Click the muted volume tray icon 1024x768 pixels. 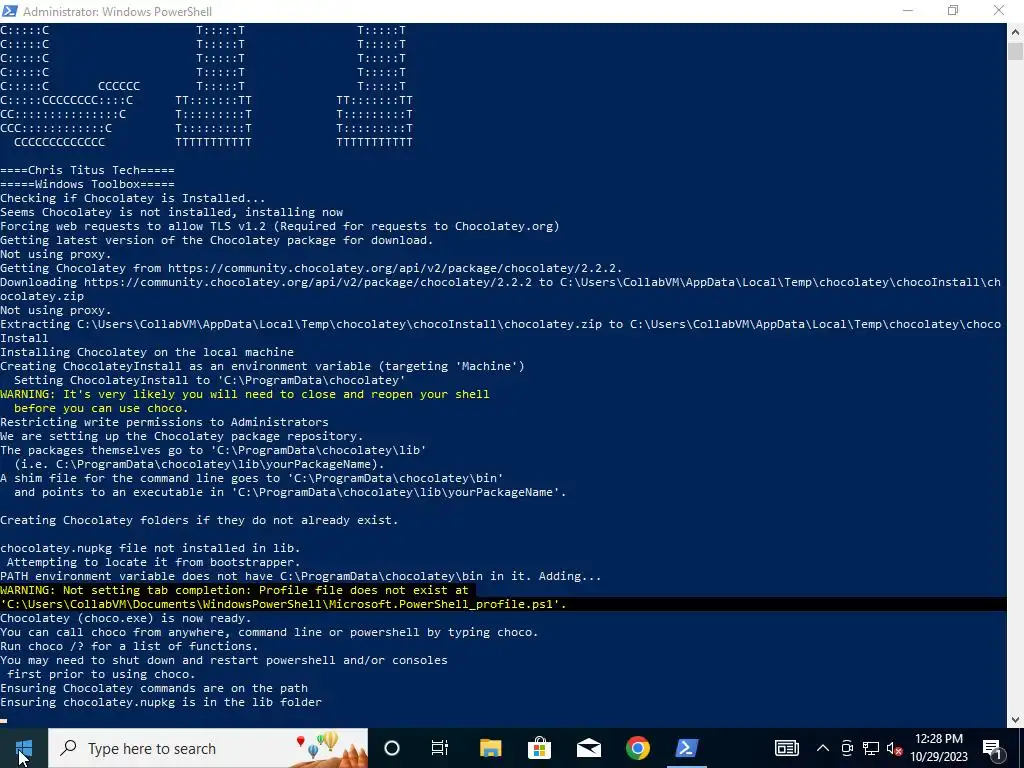point(894,748)
